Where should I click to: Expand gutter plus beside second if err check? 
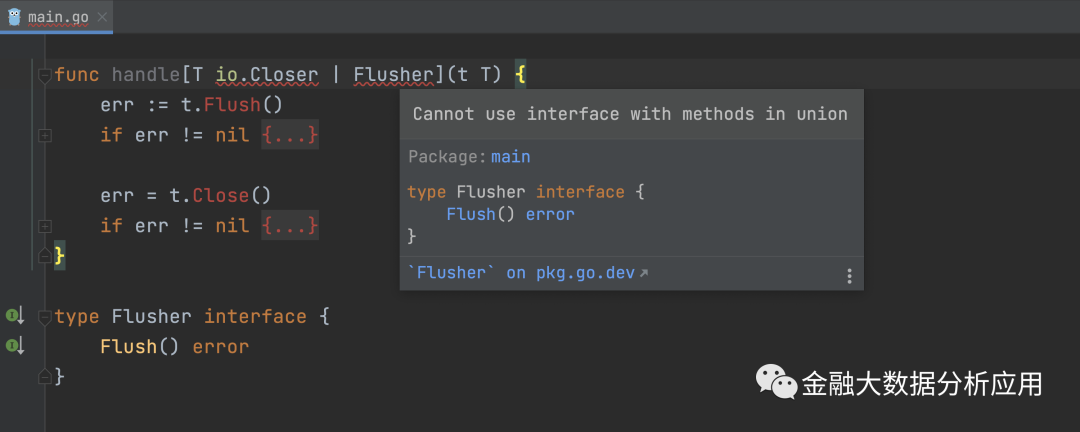tap(44, 226)
